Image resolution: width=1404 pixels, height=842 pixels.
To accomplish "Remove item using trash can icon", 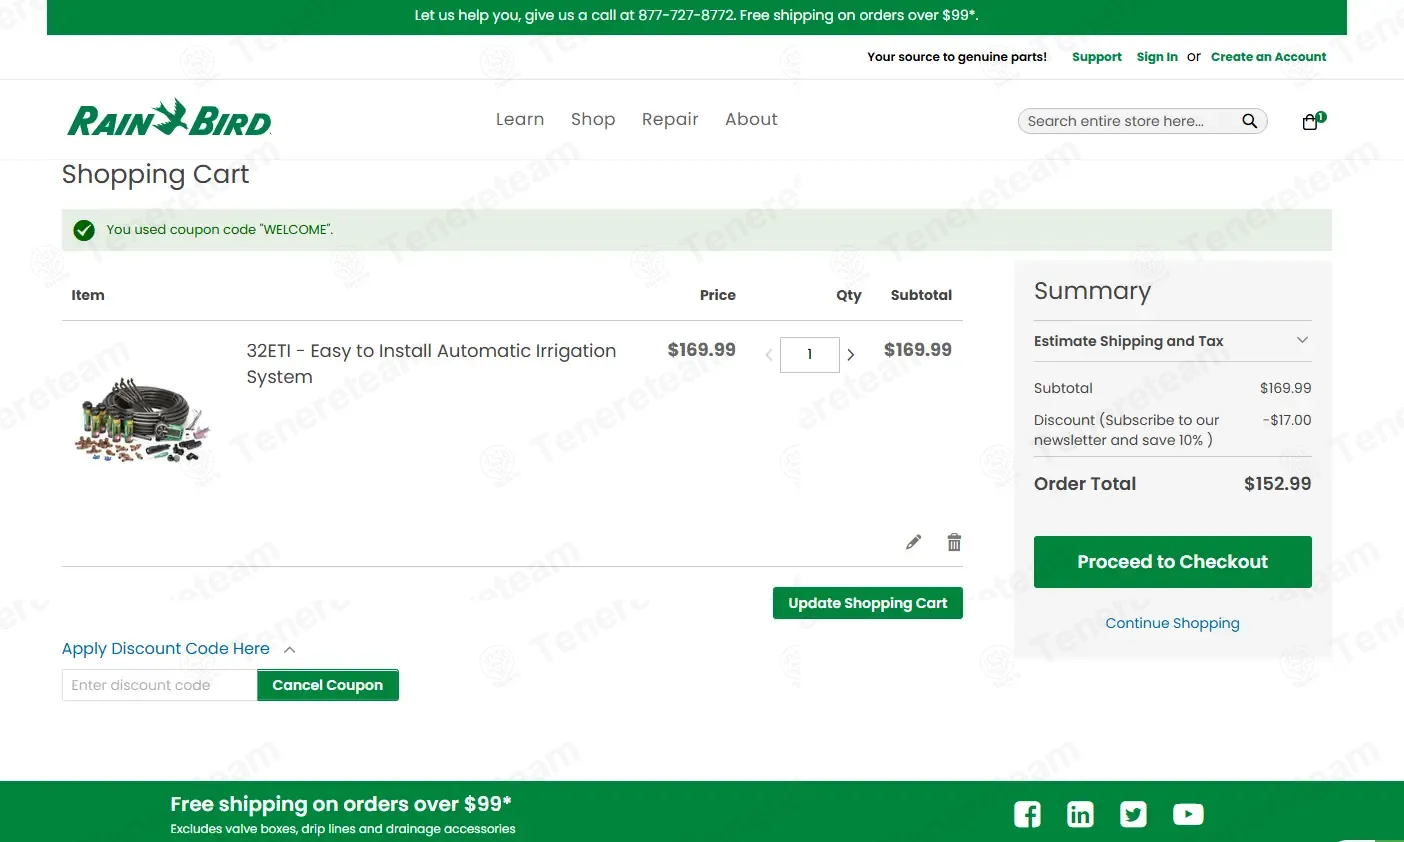I will pos(954,542).
